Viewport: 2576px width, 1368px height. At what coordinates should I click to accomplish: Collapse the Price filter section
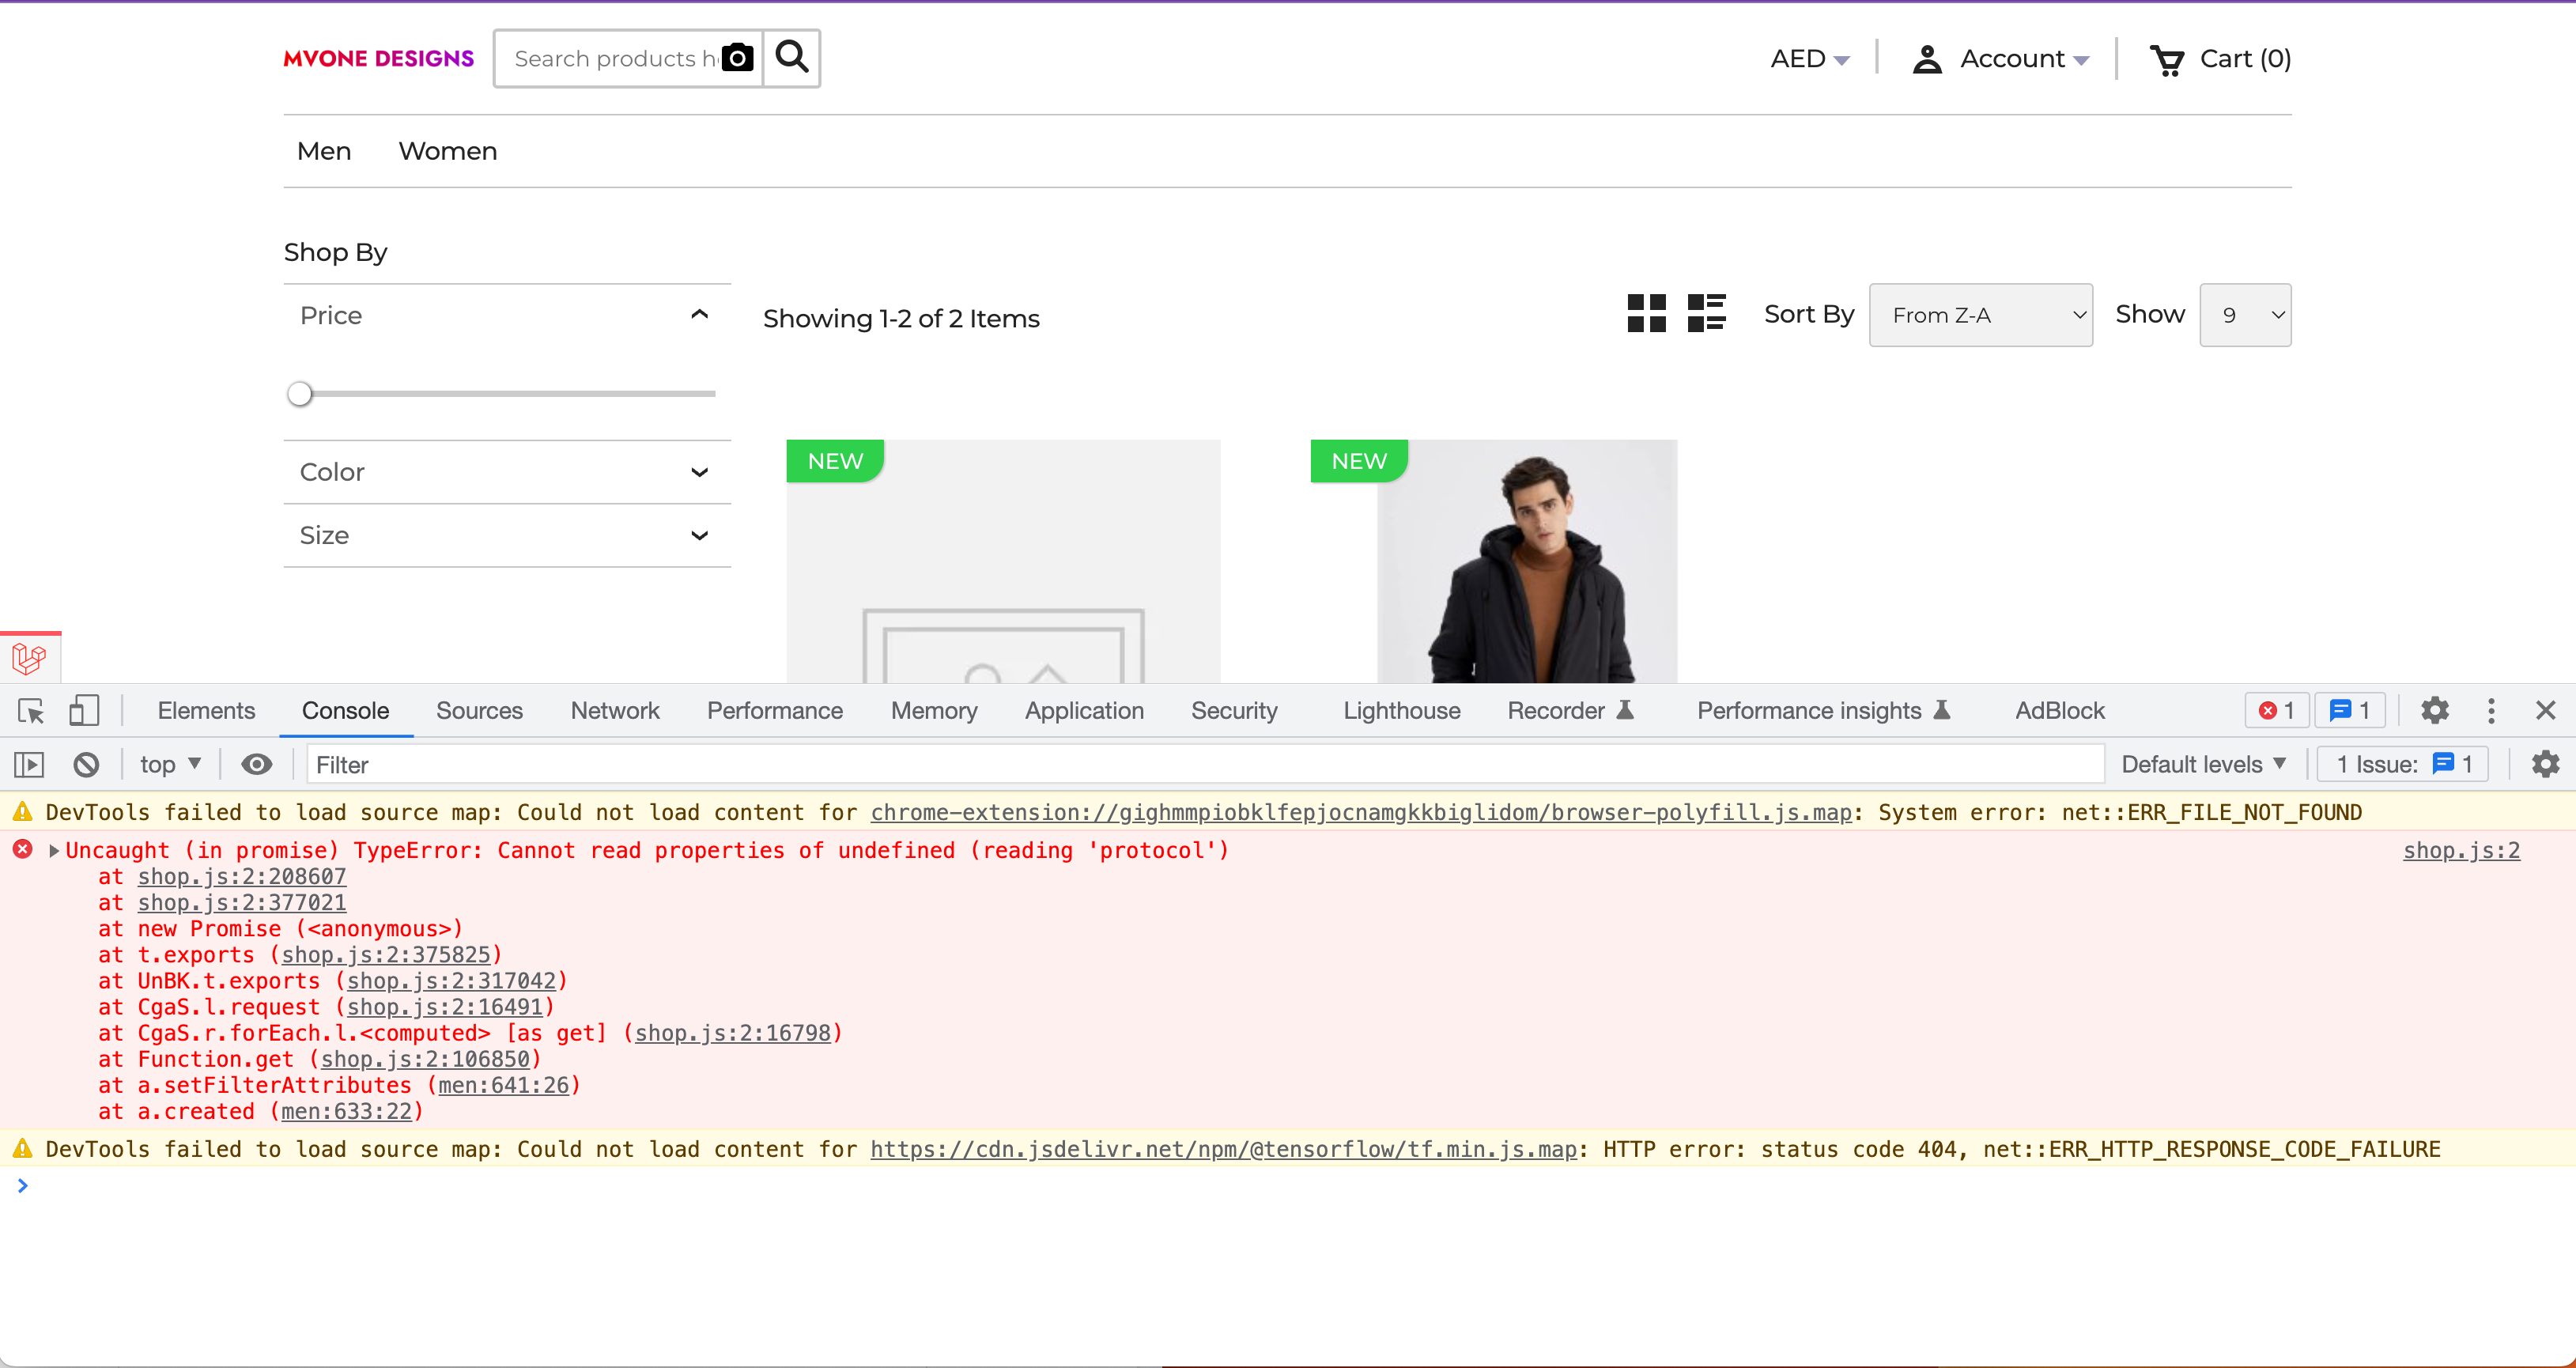[699, 314]
